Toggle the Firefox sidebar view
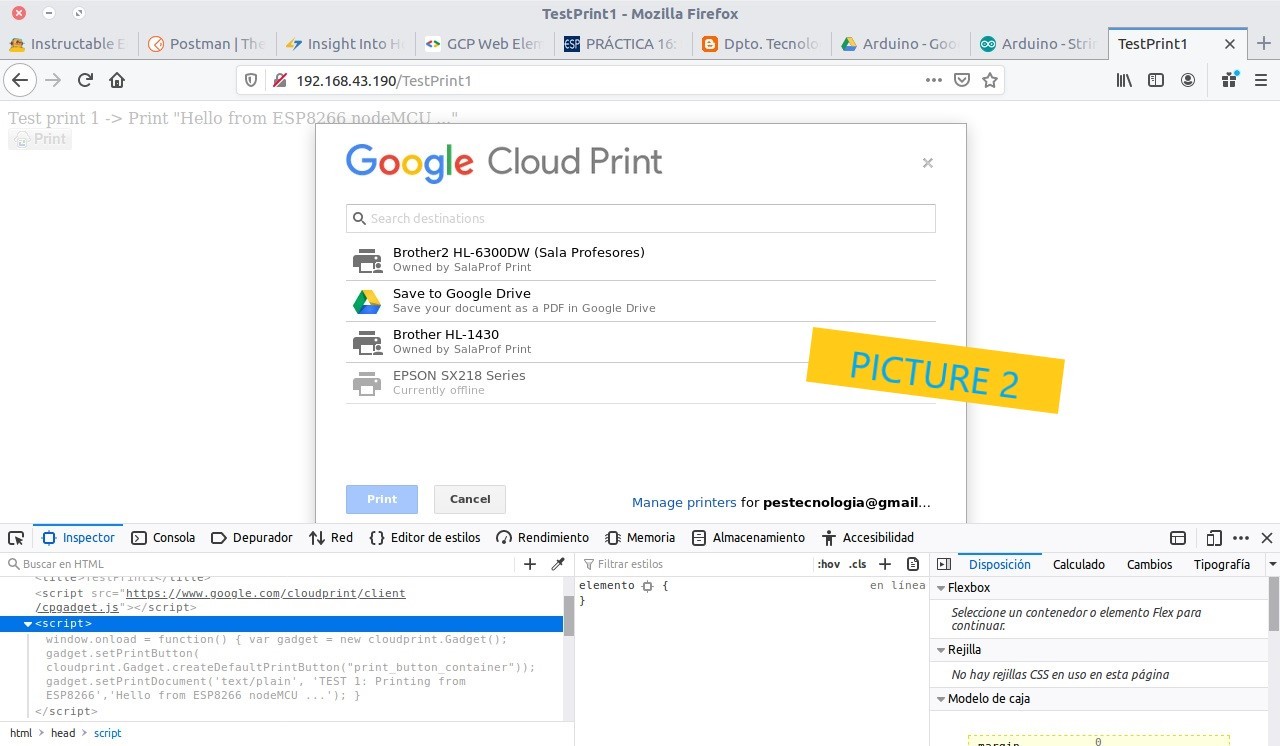The image size is (1280, 746). (1156, 80)
